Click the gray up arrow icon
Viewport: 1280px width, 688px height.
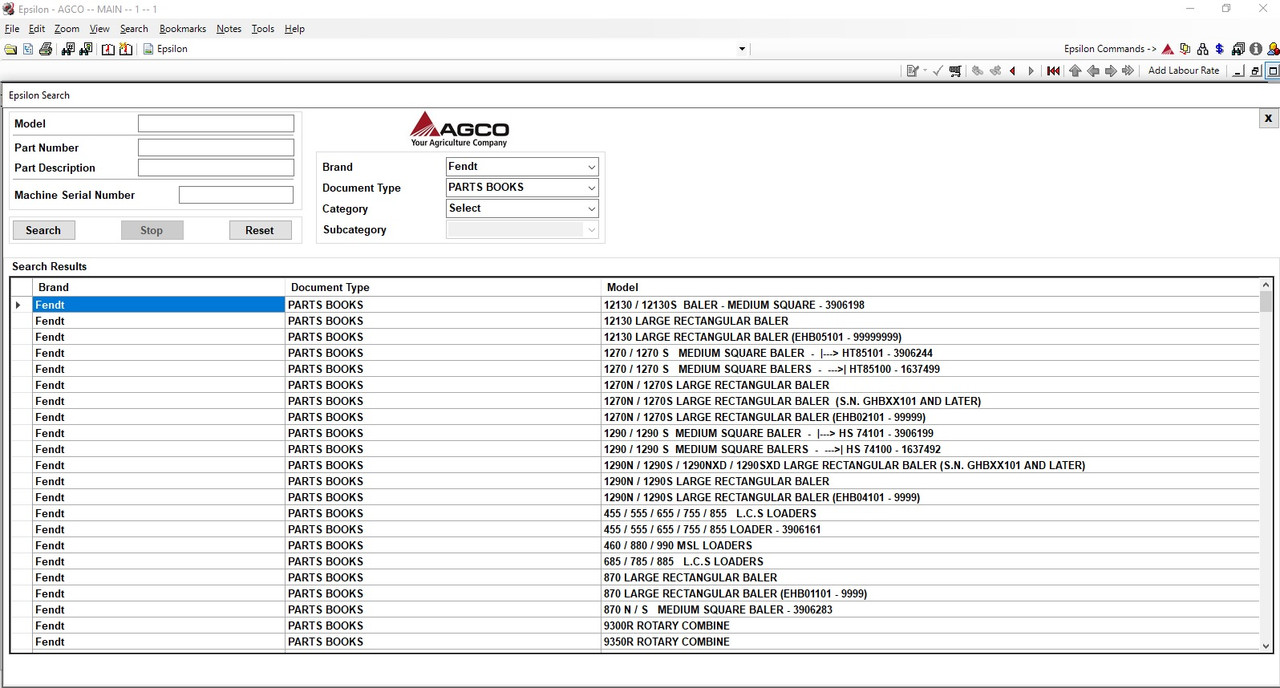1075,71
